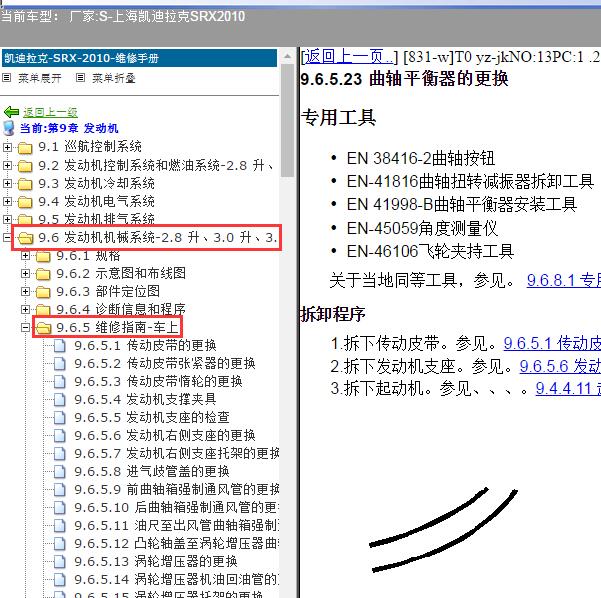
Task: Click the green back arrow icon
Action: pyautogui.click(x=11, y=112)
